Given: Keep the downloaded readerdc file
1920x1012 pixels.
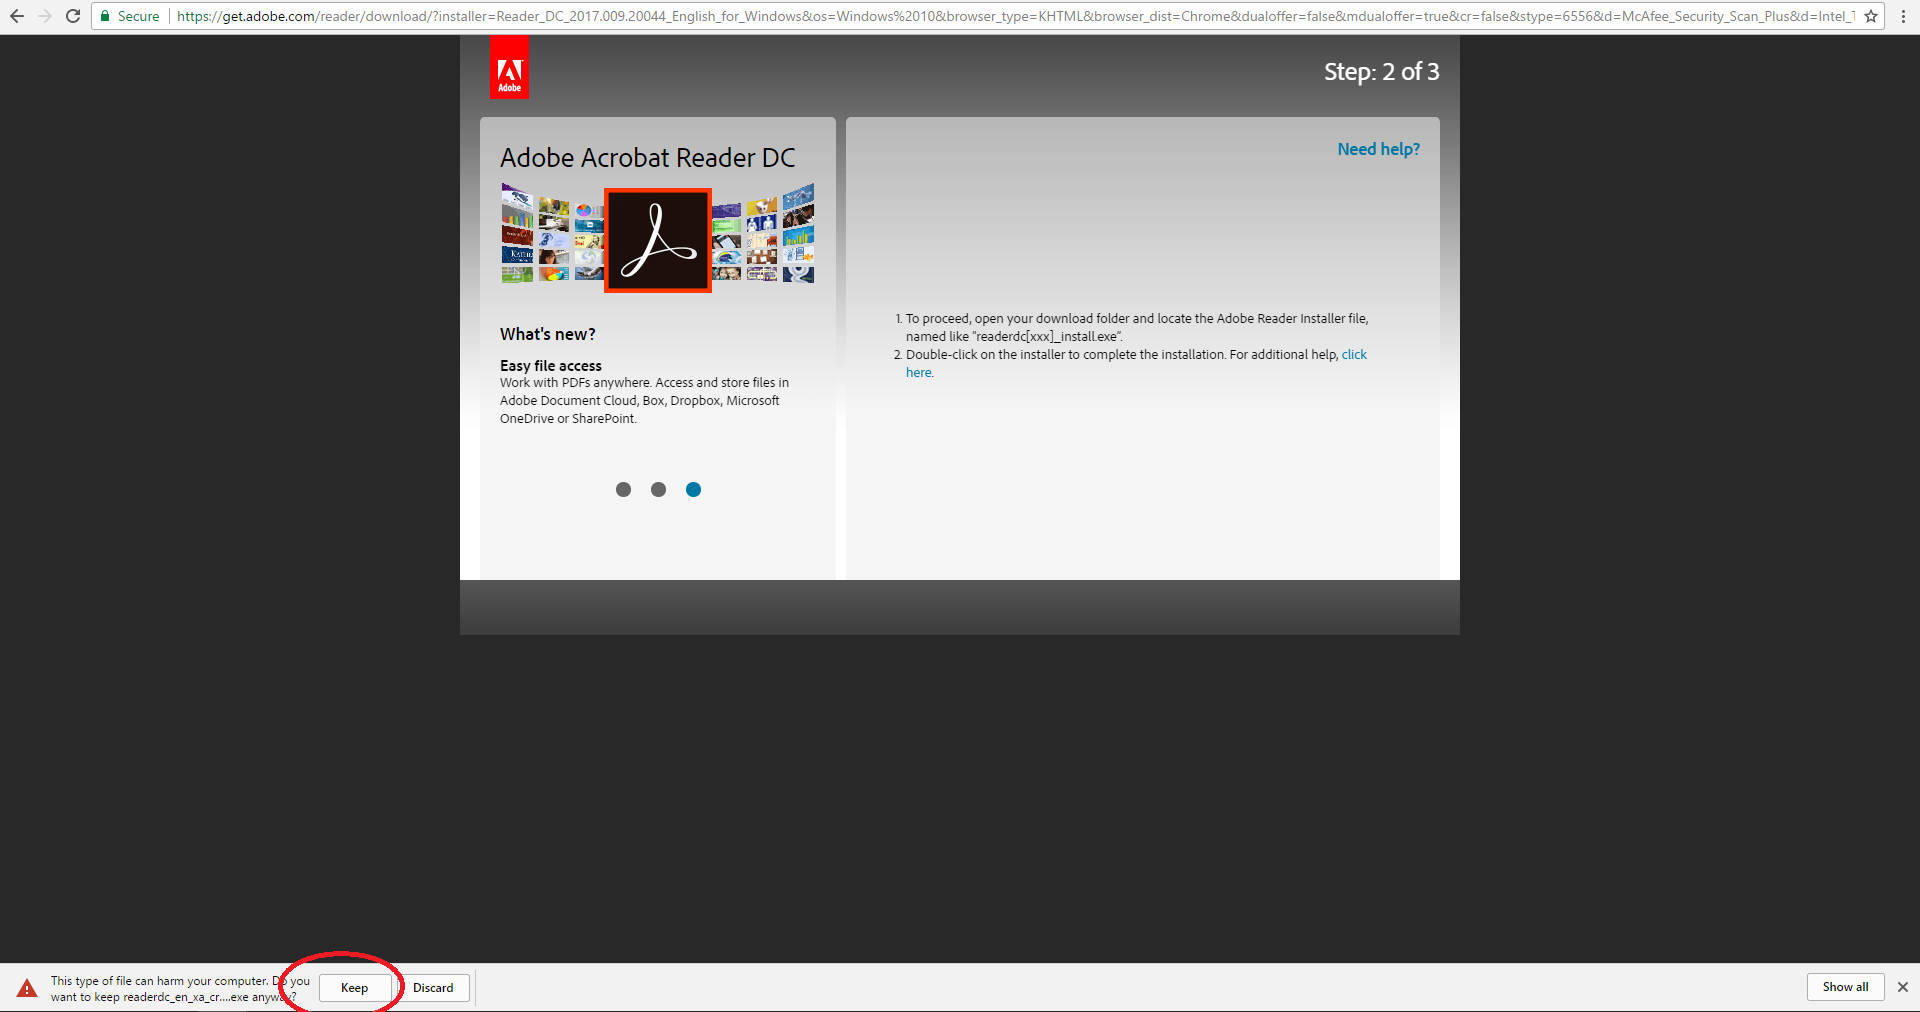Looking at the screenshot, I should pyautogui.click(x=354, y=987).
